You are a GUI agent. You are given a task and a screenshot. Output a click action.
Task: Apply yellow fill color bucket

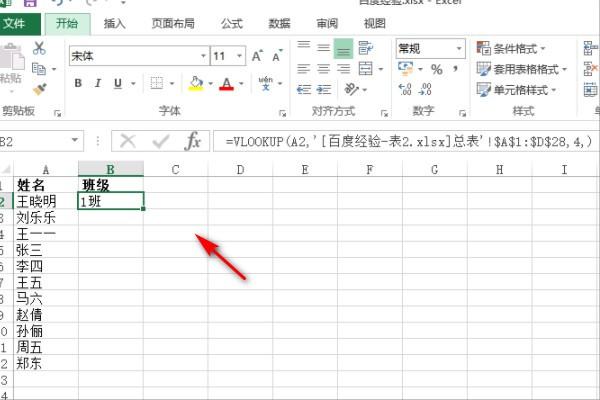[x=196, y=83]
